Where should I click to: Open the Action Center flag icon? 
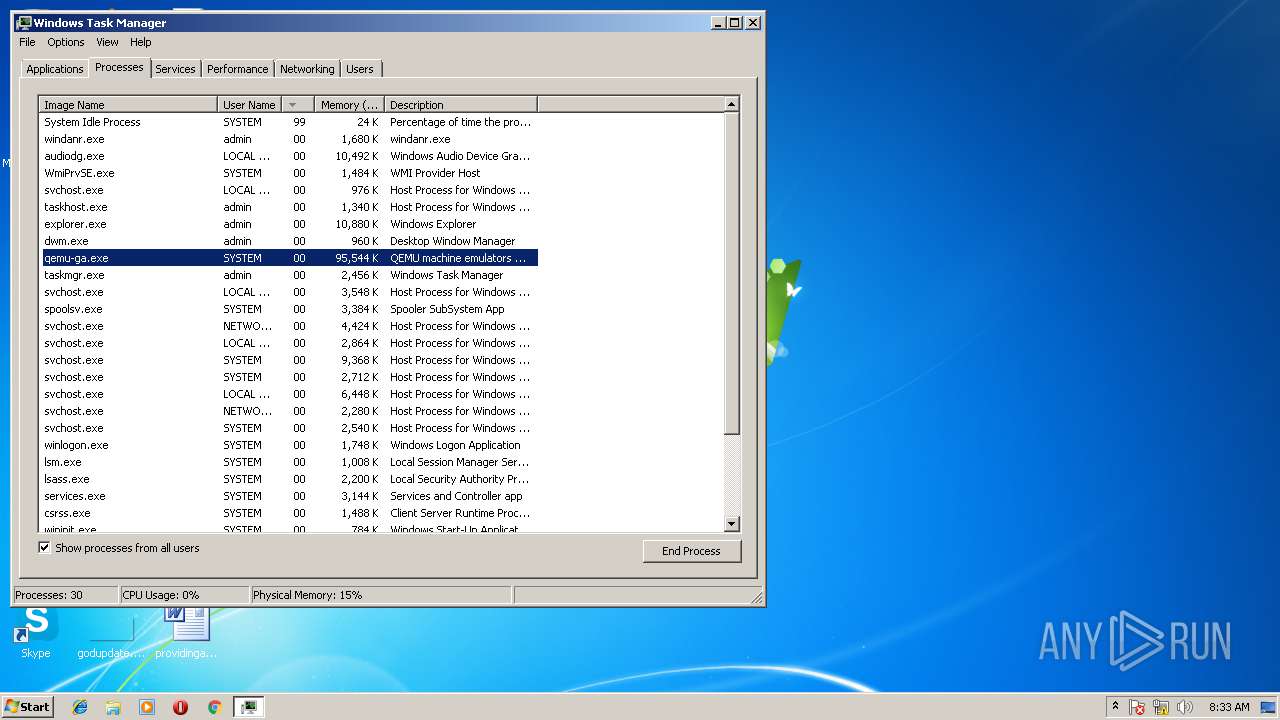pyautogui.click(x=1138, y=707)
